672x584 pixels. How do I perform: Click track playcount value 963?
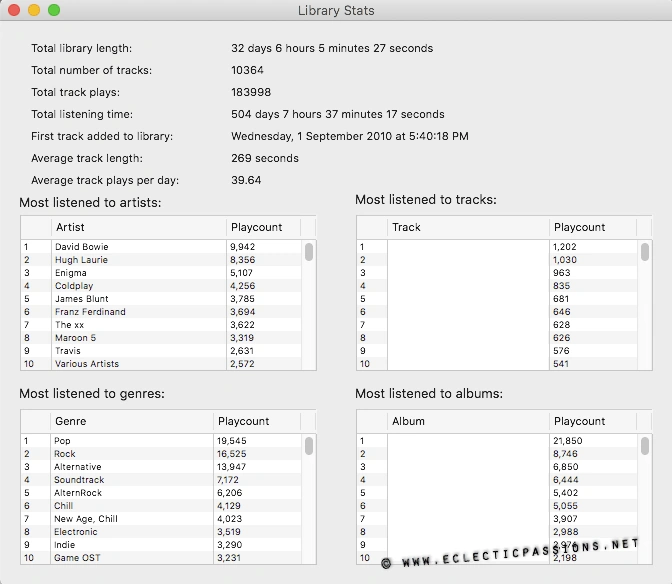tap(561, 273)
